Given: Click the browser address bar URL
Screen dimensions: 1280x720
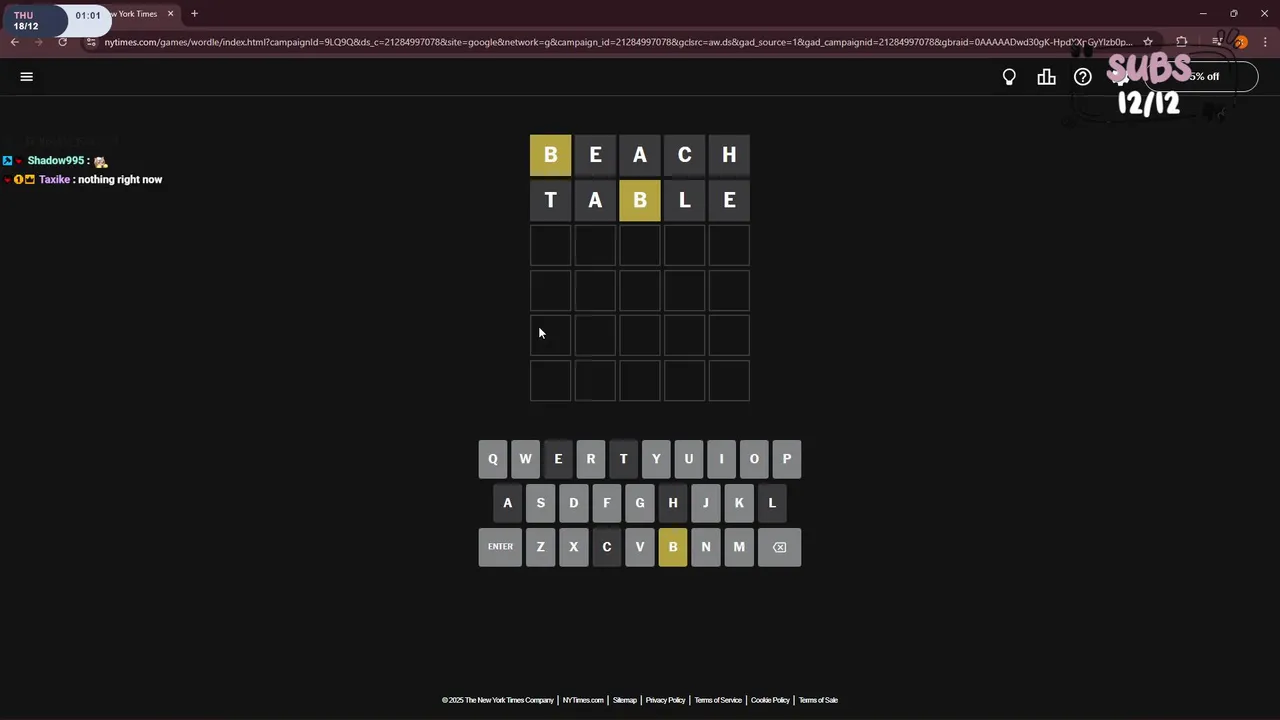Looking at the screenshot, I should pyautogui.click(x=618, y=42).
